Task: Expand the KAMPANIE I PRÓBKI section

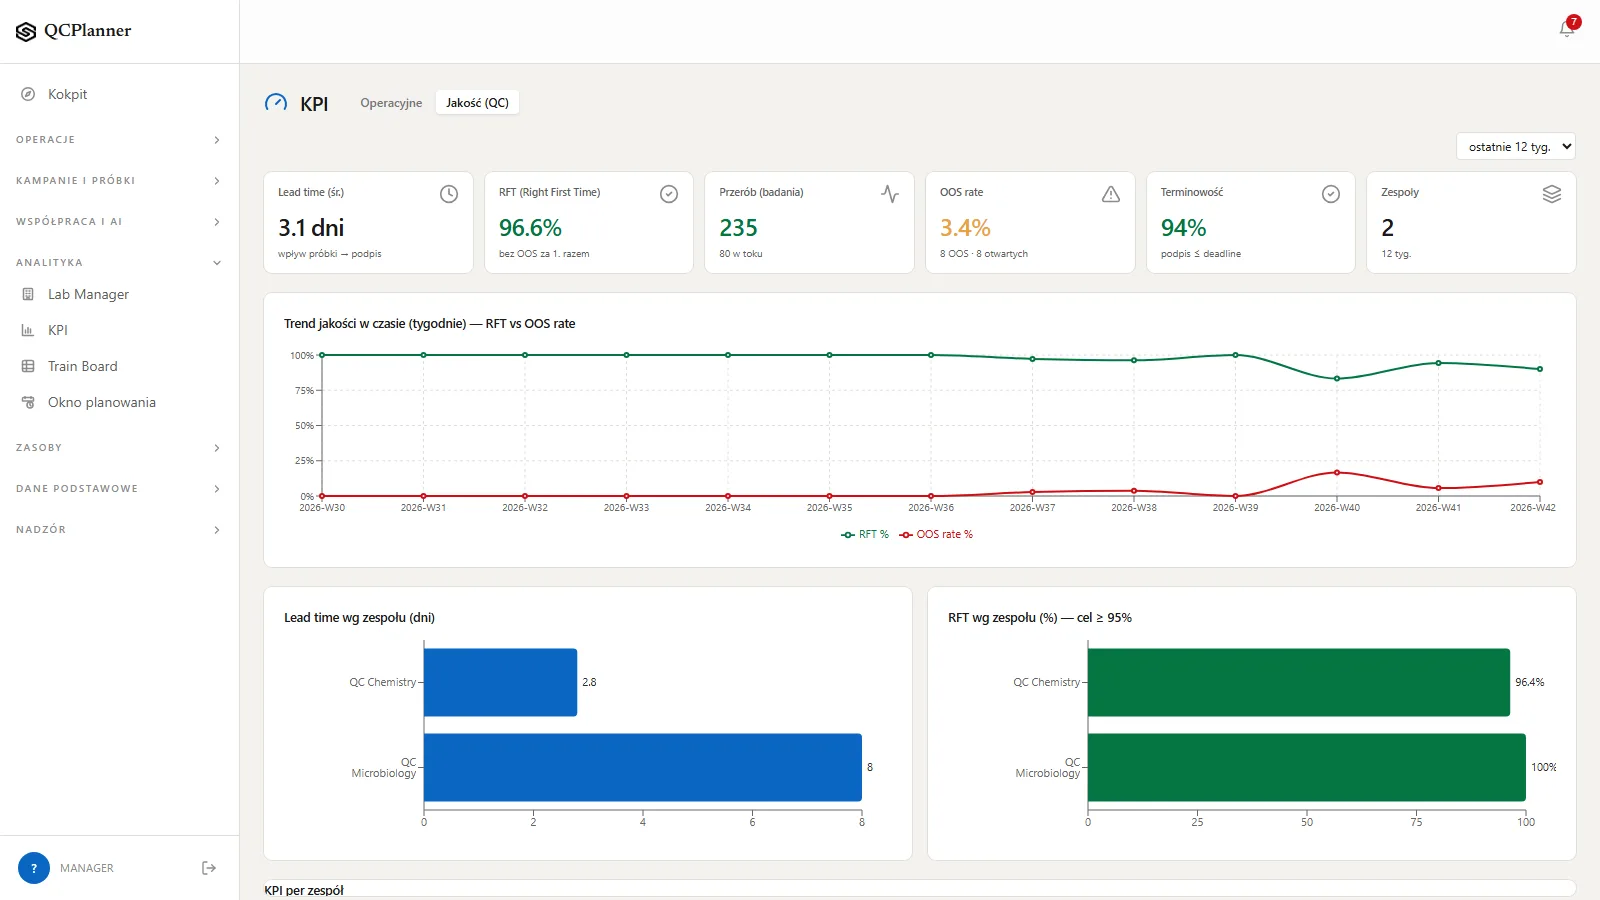Action: click(119, 181)
